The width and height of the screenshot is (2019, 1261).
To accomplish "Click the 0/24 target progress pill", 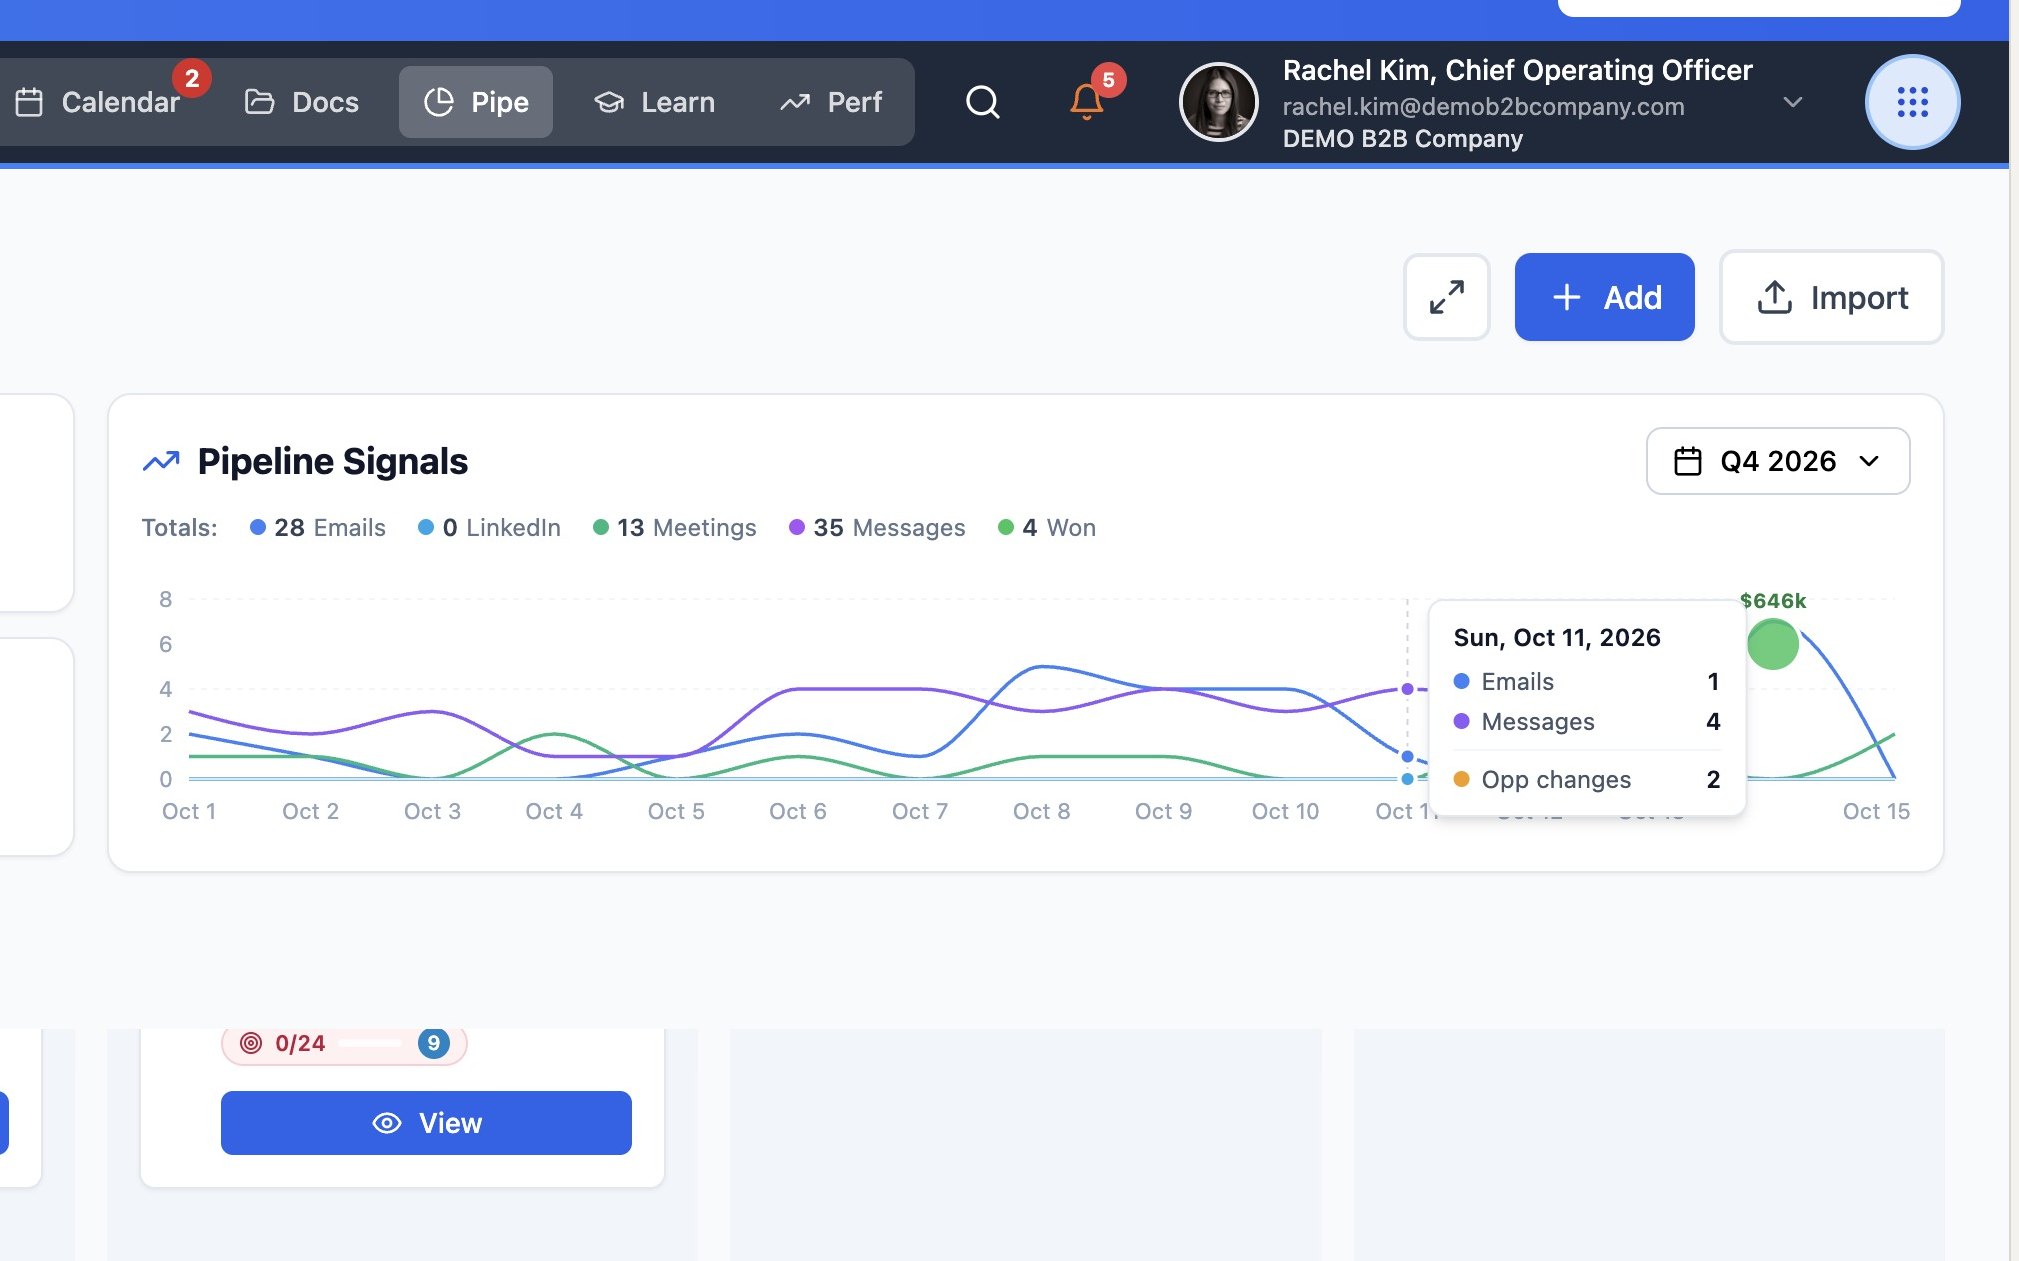I will click(344, 1043).
